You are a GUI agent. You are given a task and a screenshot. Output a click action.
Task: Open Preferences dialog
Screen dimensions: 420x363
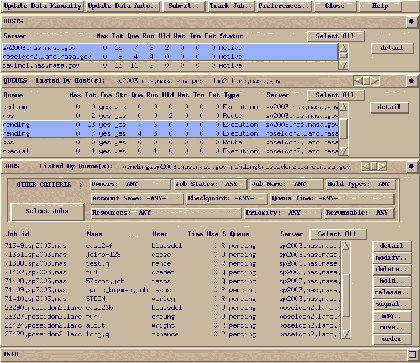point(284,6)
